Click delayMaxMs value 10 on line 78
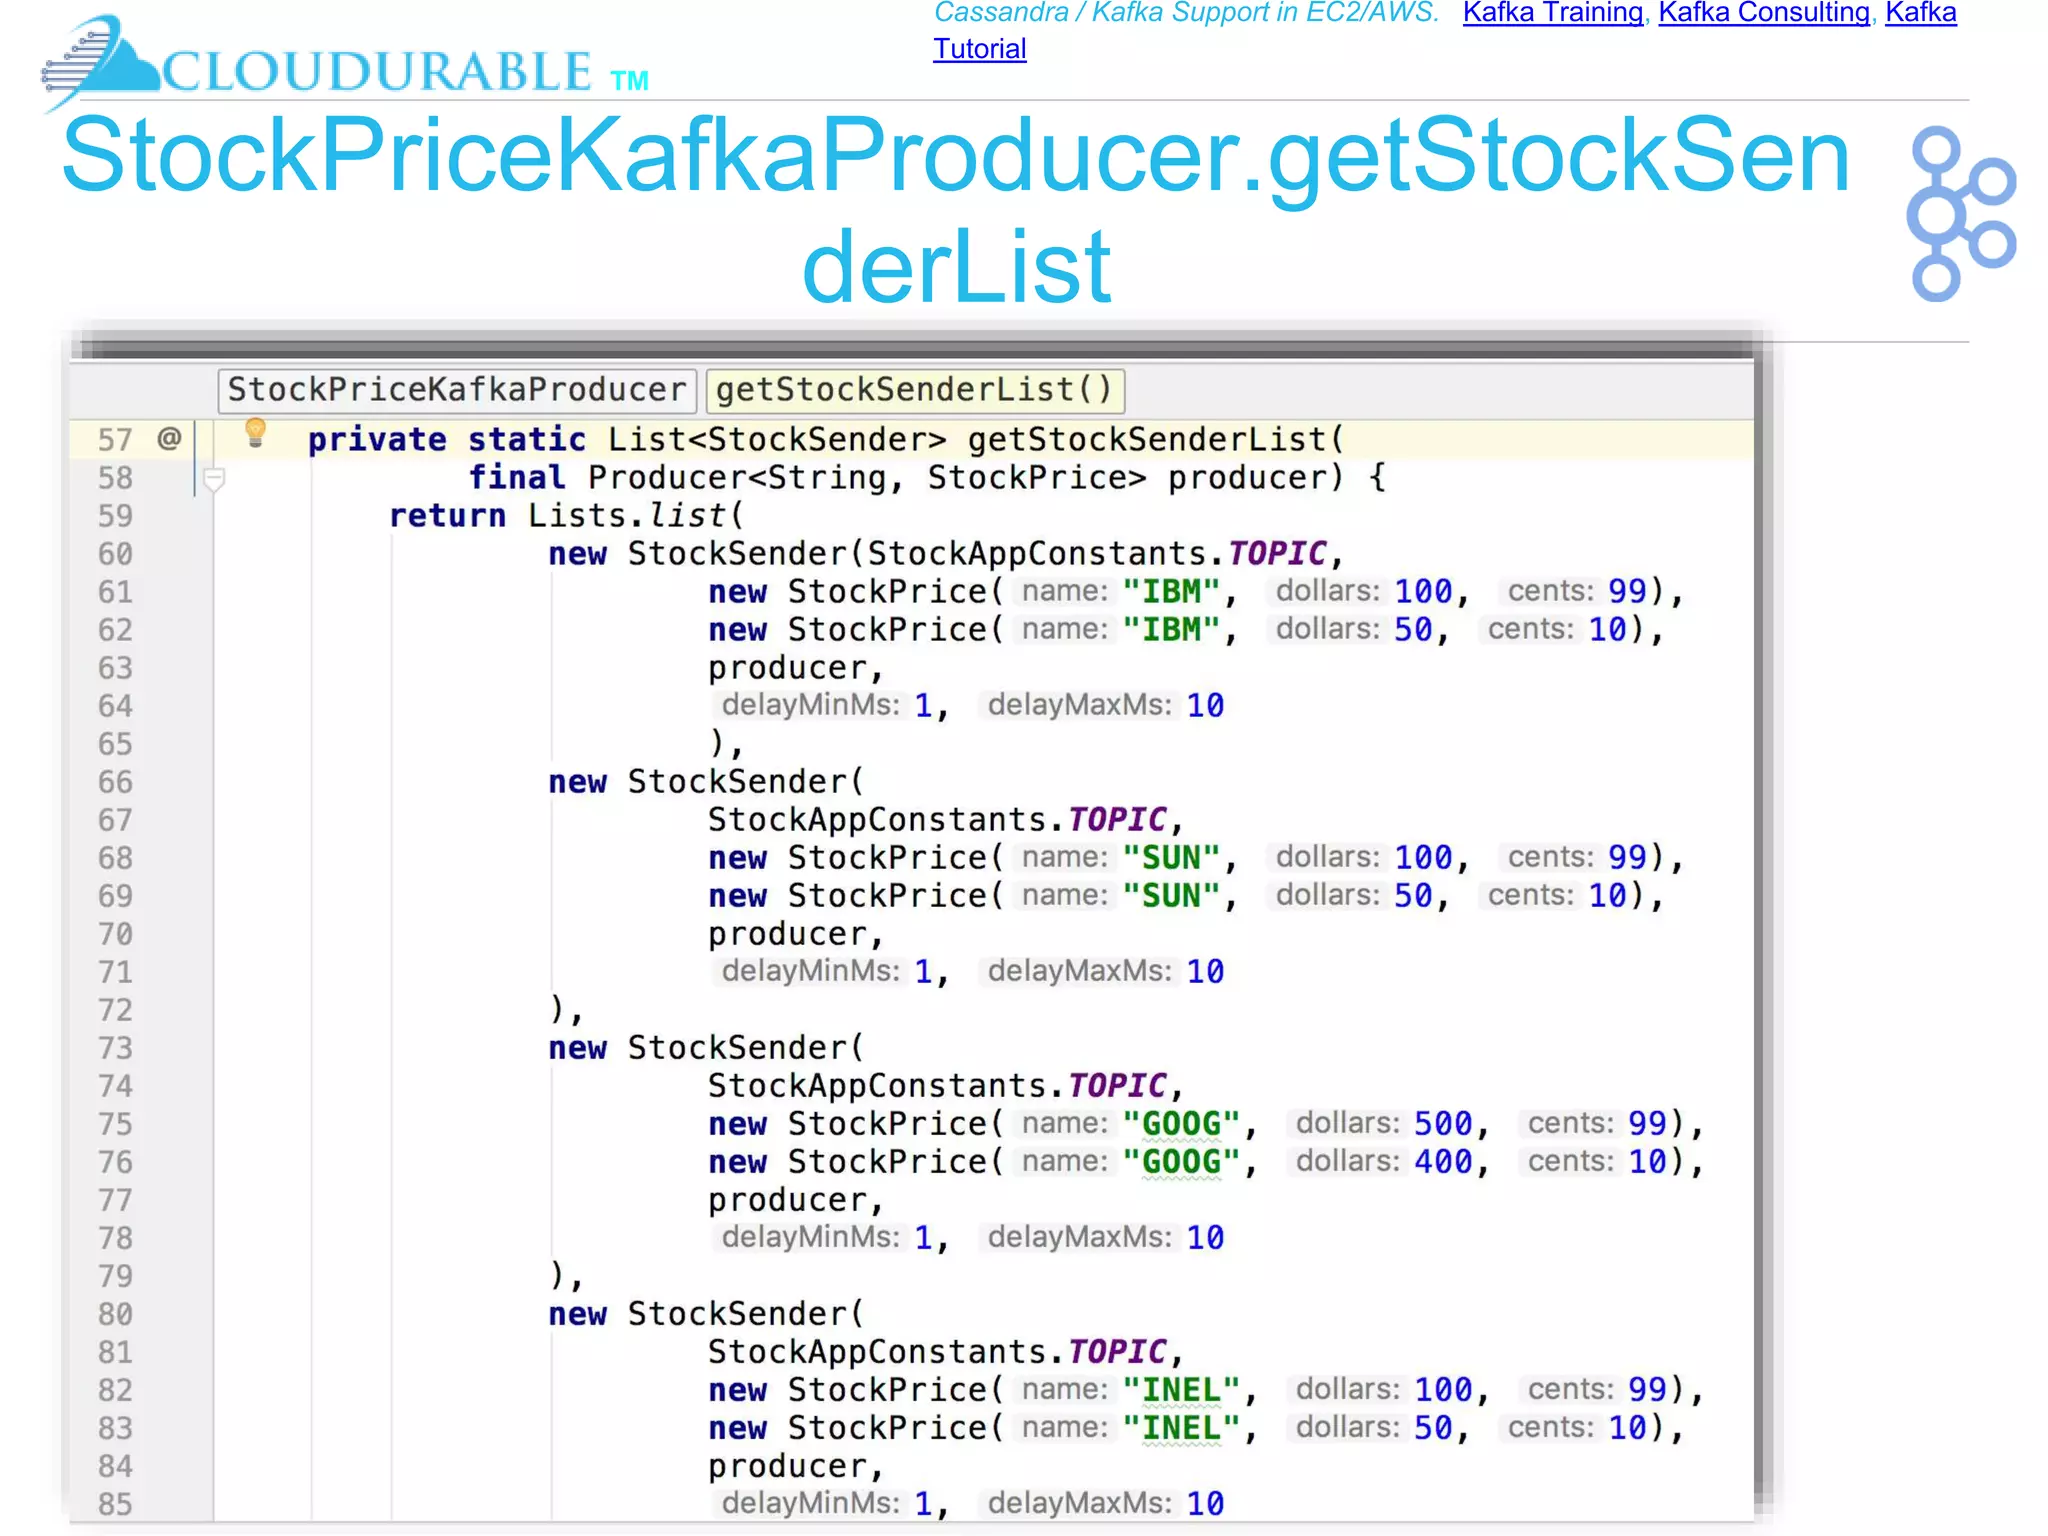The width and height of the screenshot is (2048, 1536). click(x=1205, y=1238)
